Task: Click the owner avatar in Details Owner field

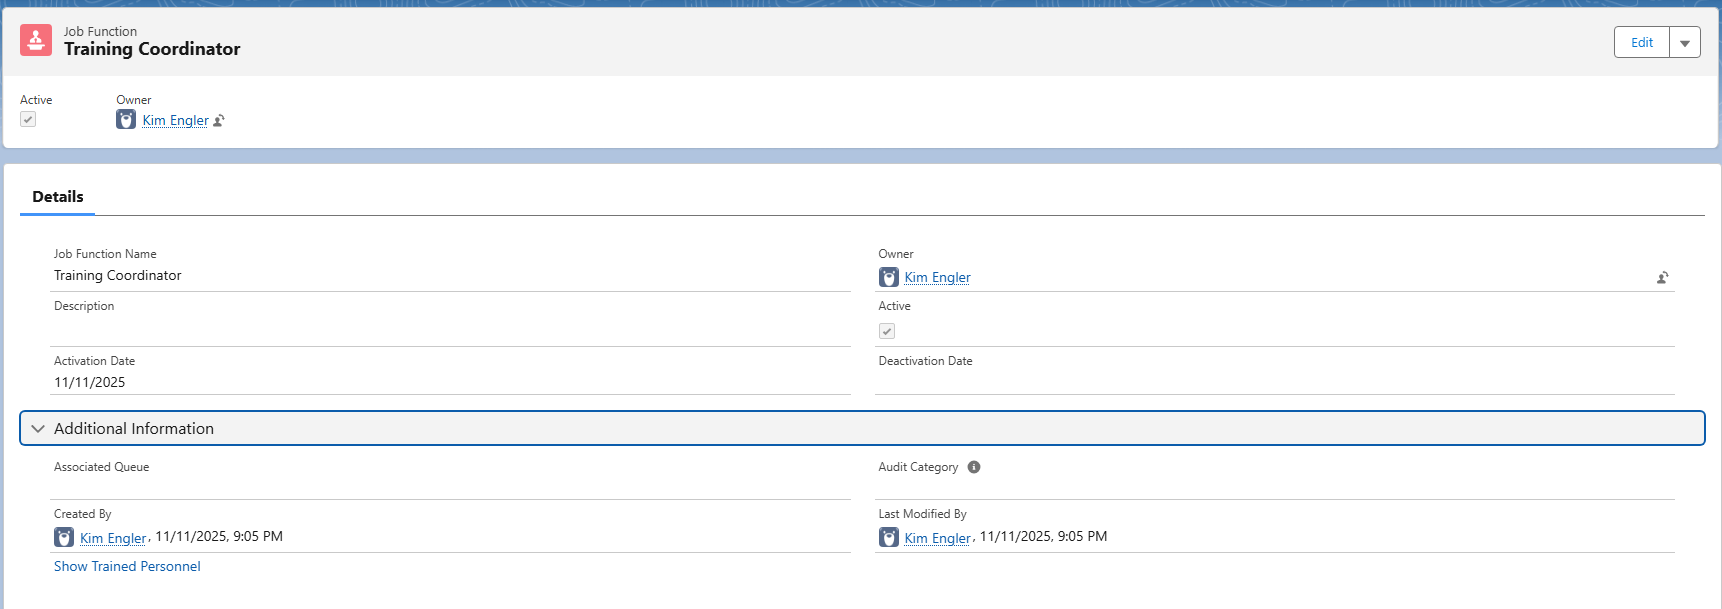Action: pyautogui.click(x=888, y=277)
